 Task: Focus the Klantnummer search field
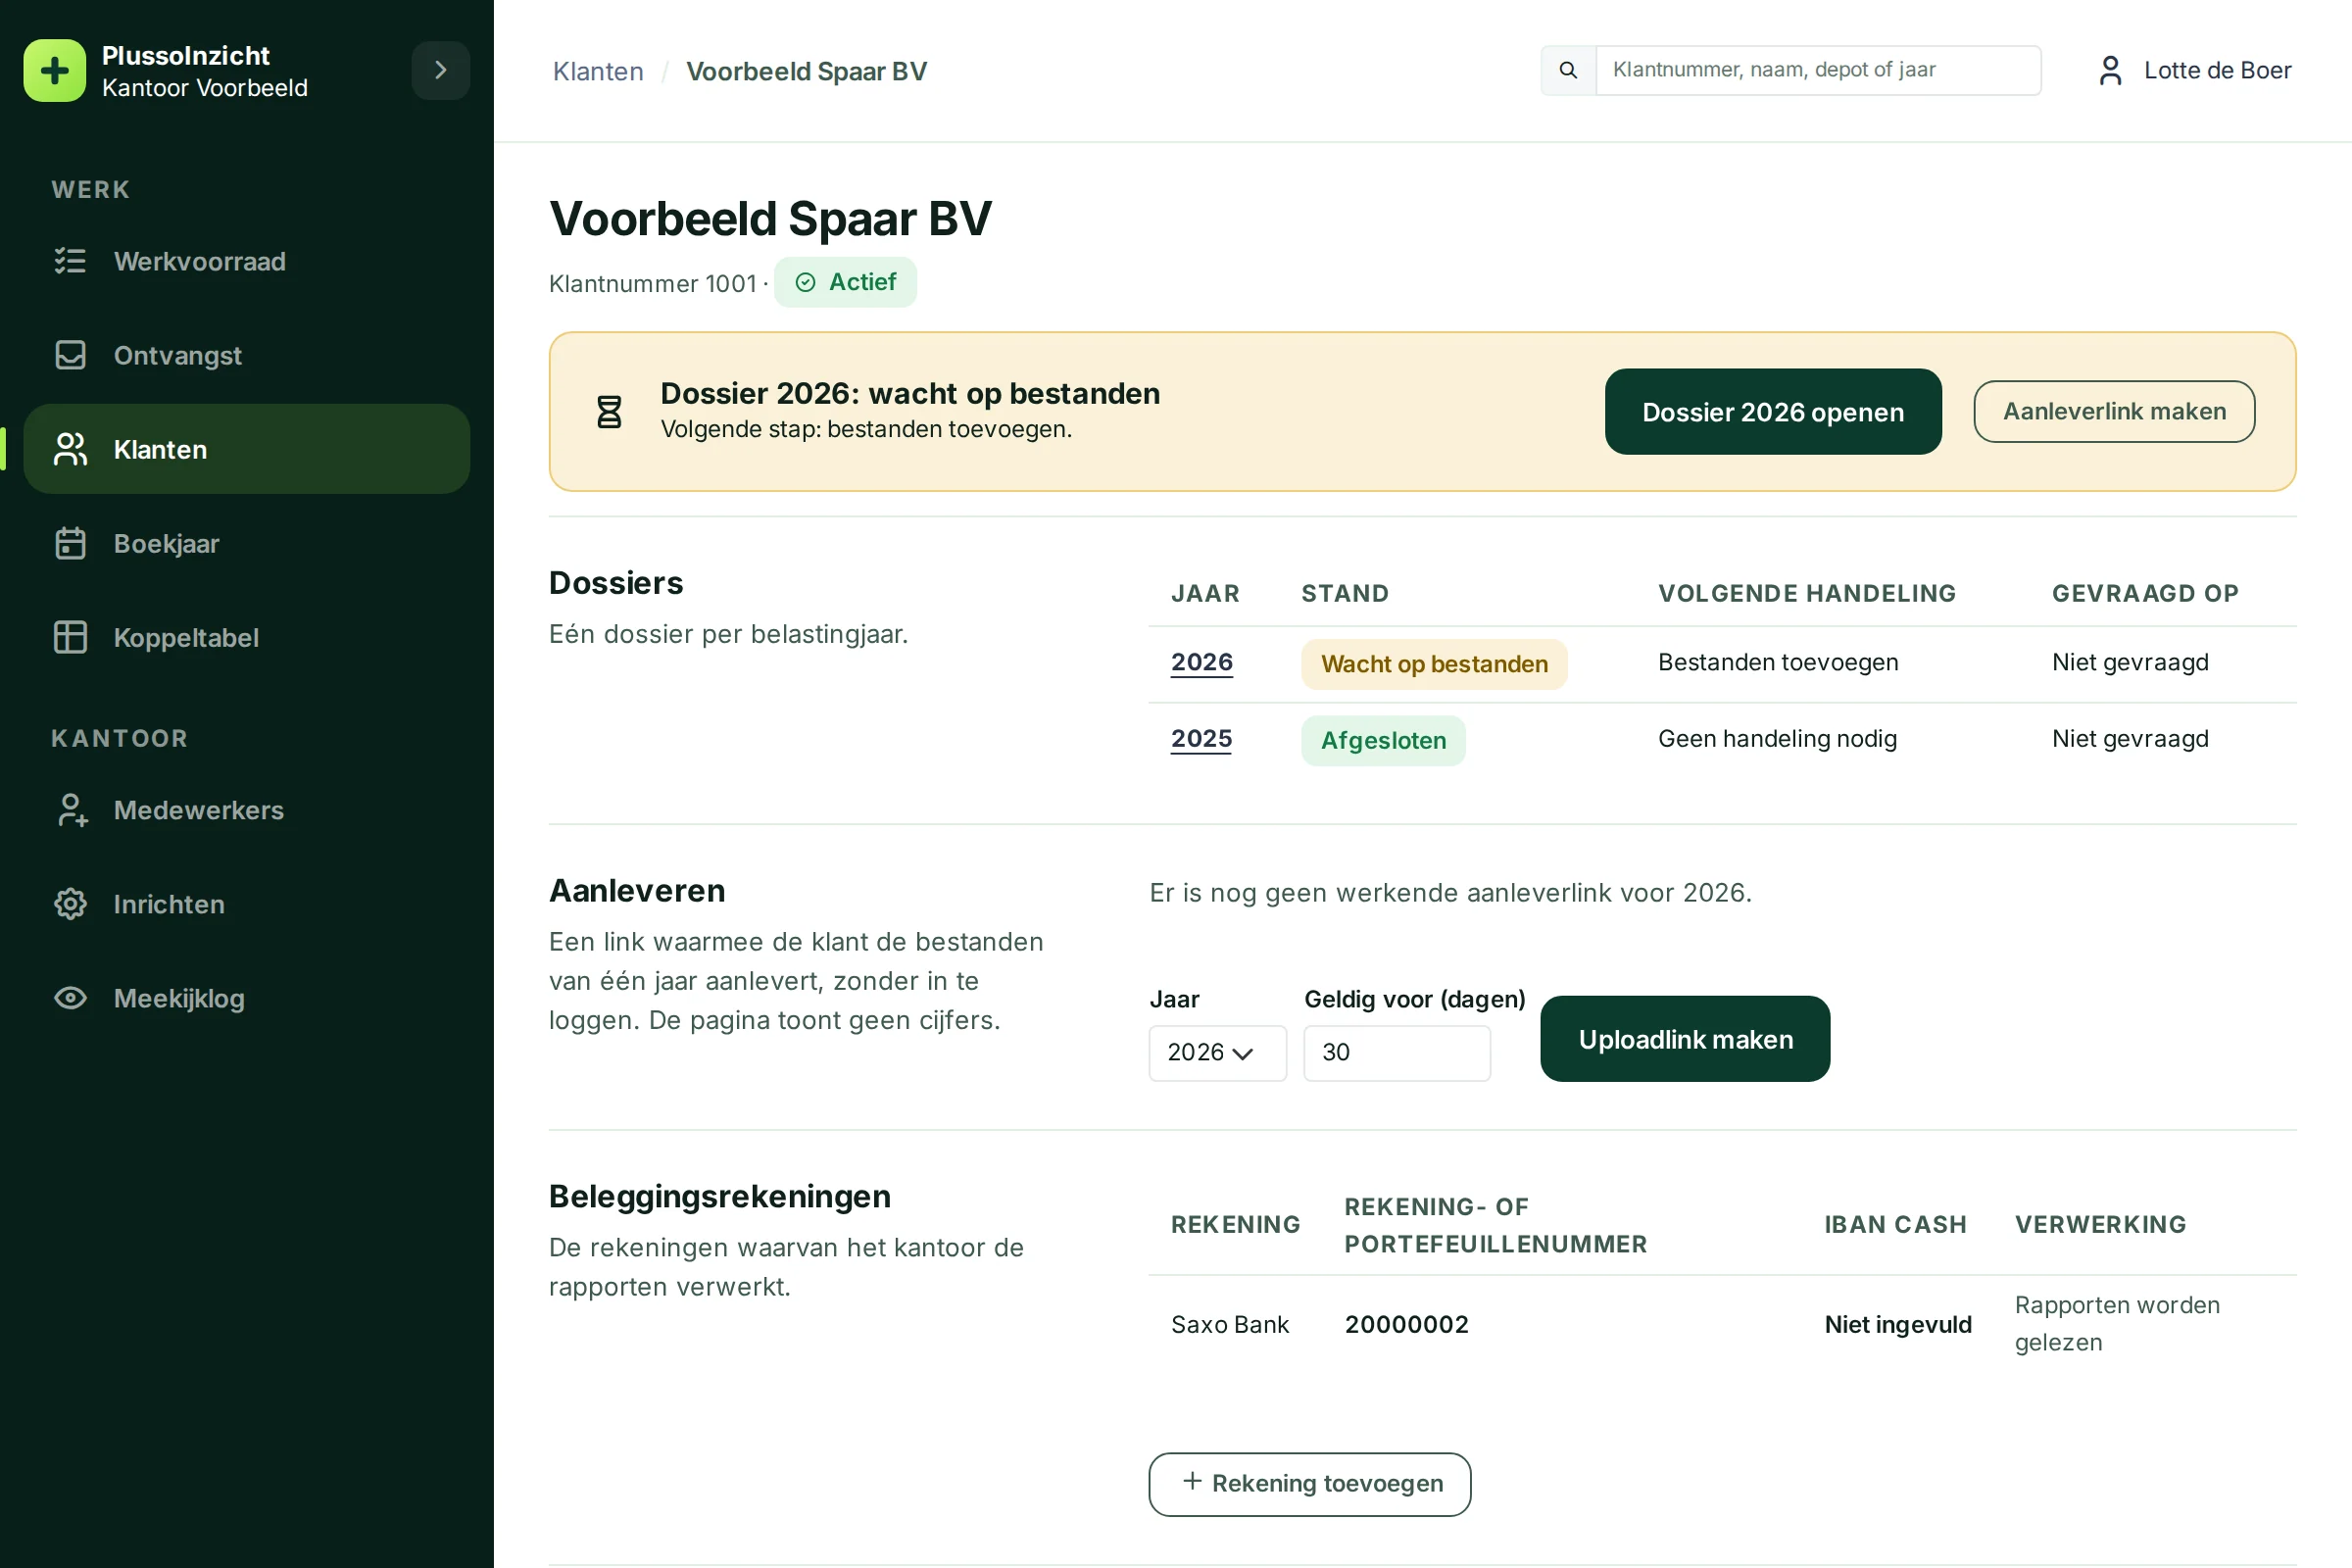(1818, 70)
